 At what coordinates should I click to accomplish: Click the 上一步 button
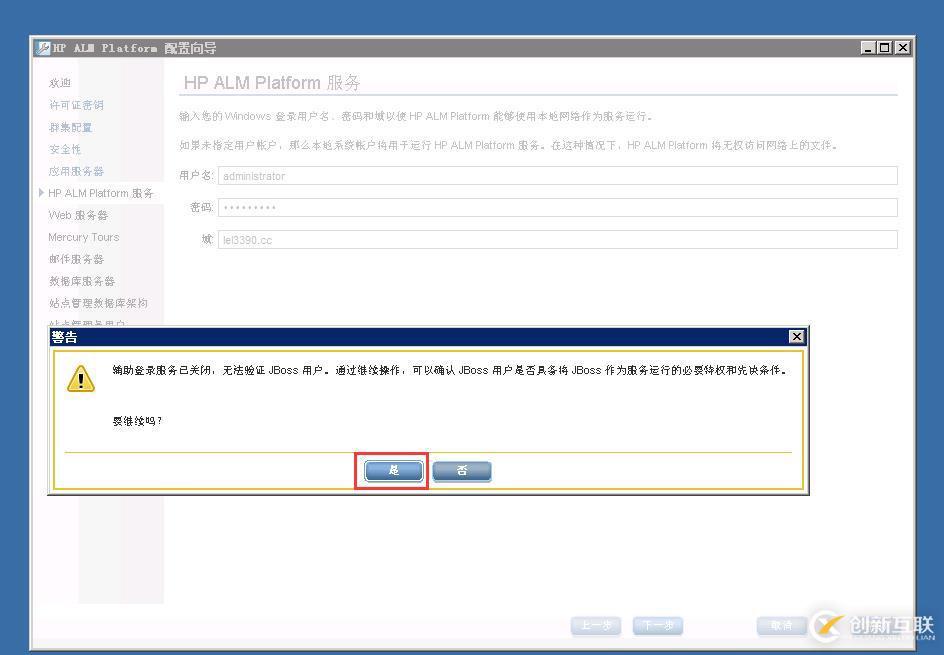[x=595, y=625]
